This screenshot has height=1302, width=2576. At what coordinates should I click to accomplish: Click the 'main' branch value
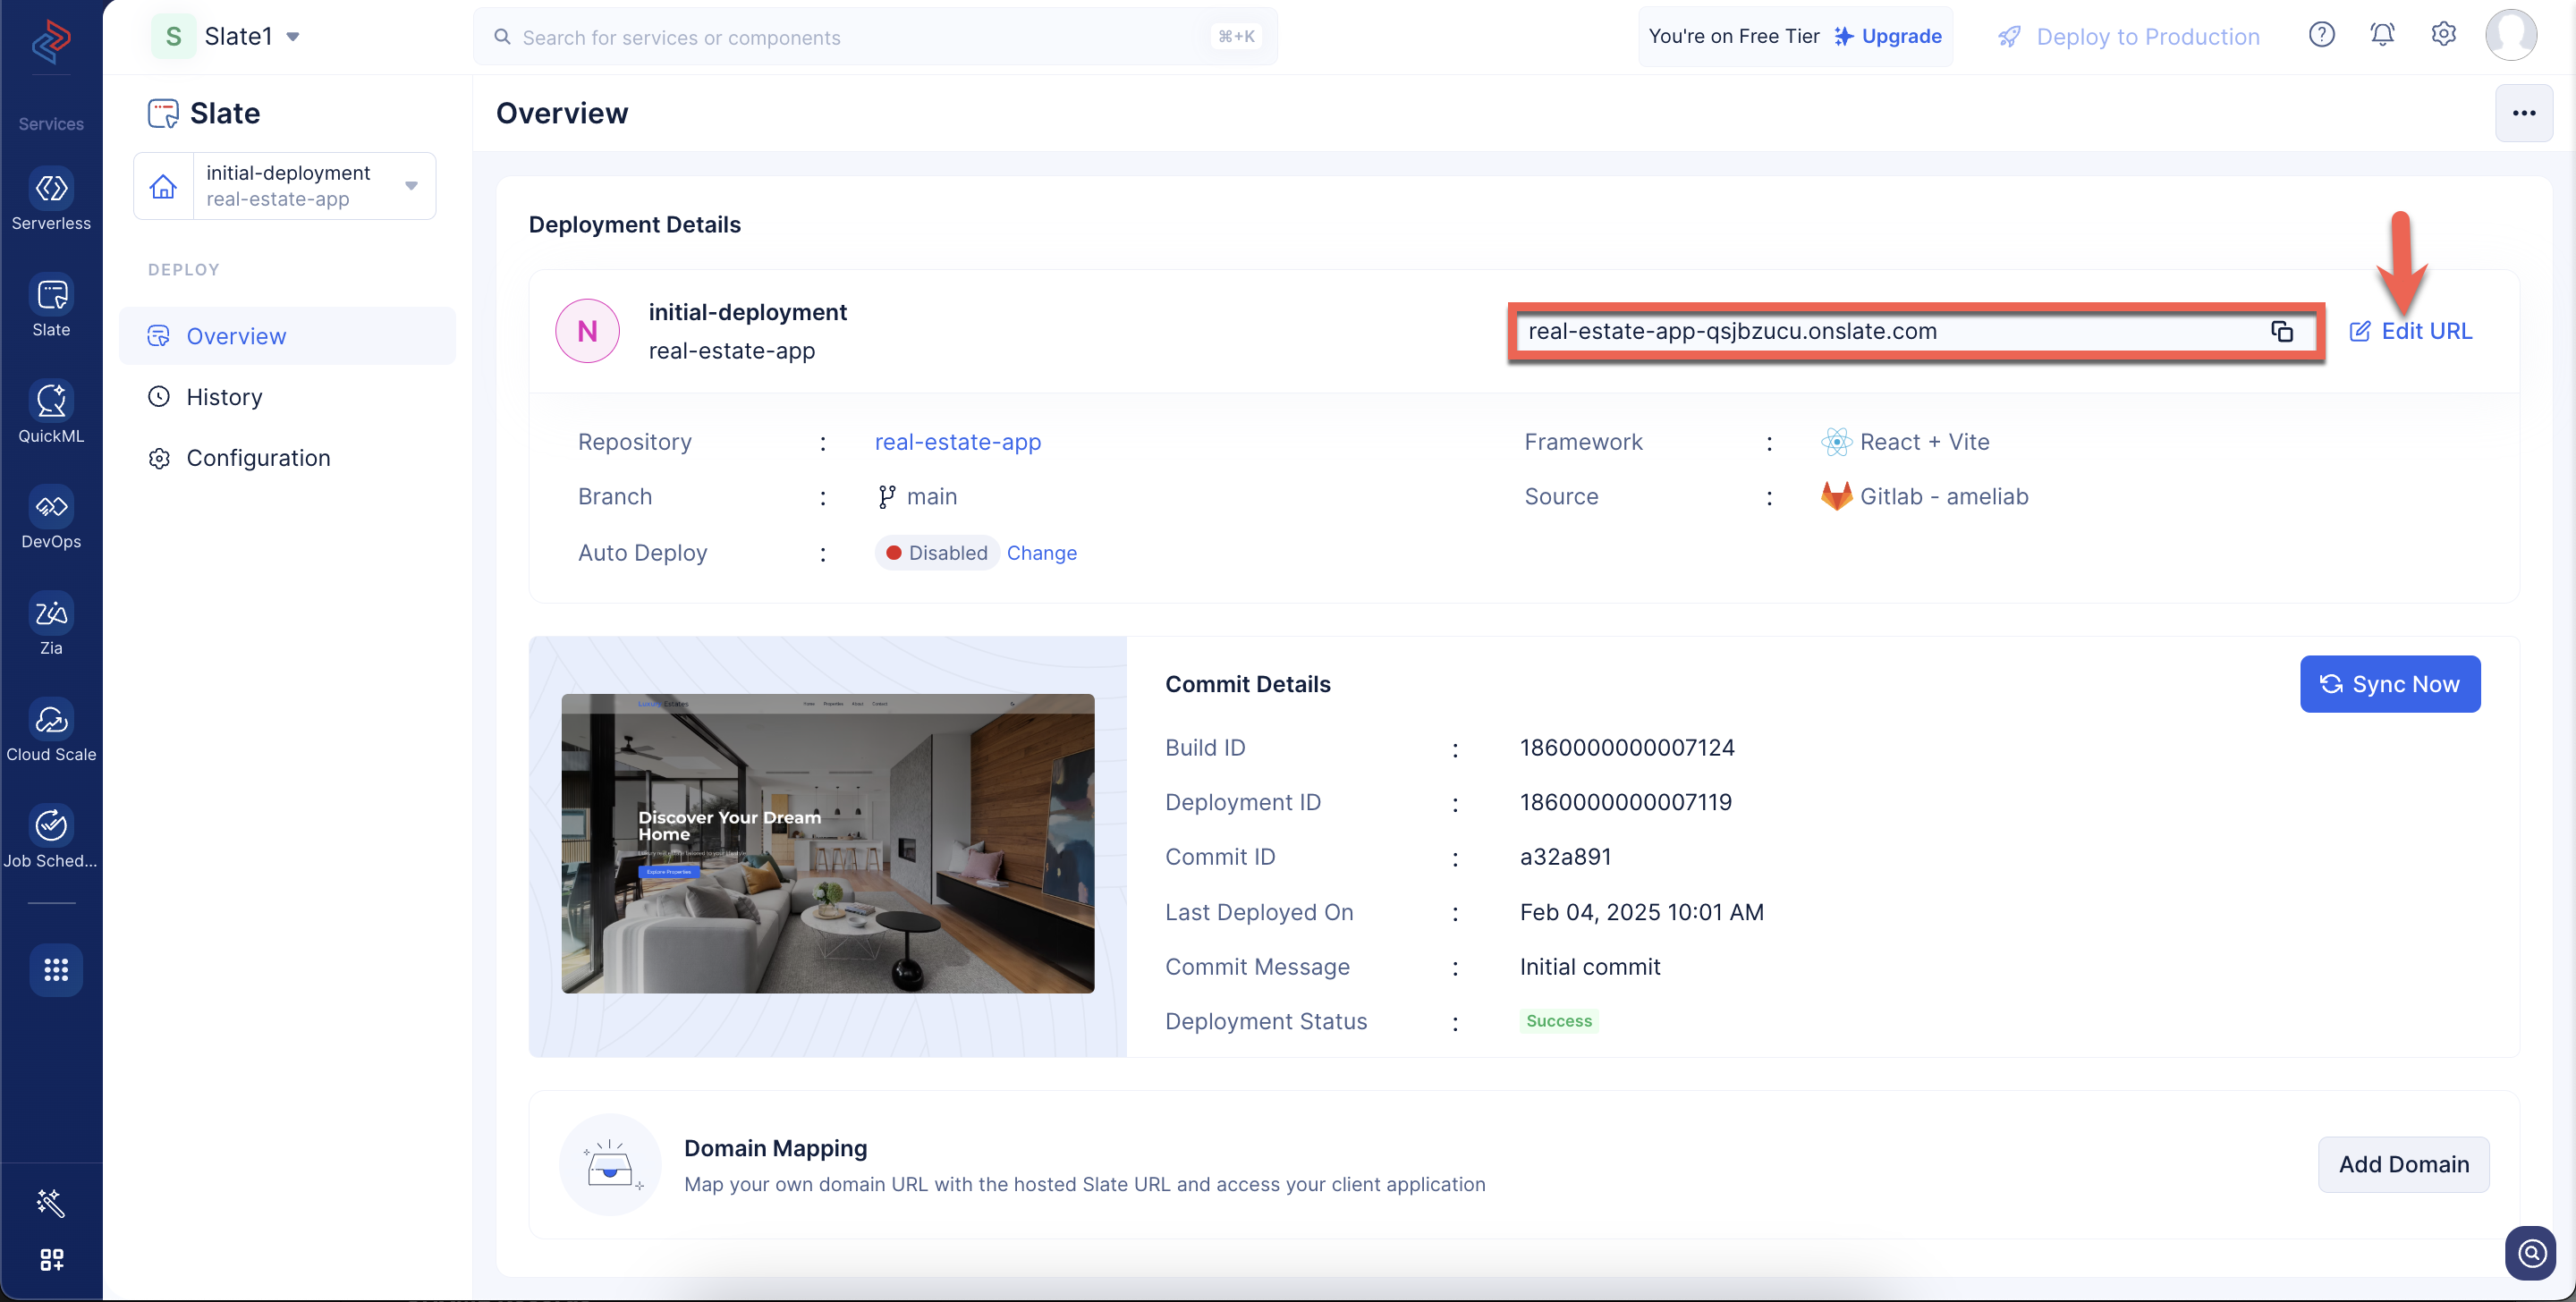(x=931, y=497)
